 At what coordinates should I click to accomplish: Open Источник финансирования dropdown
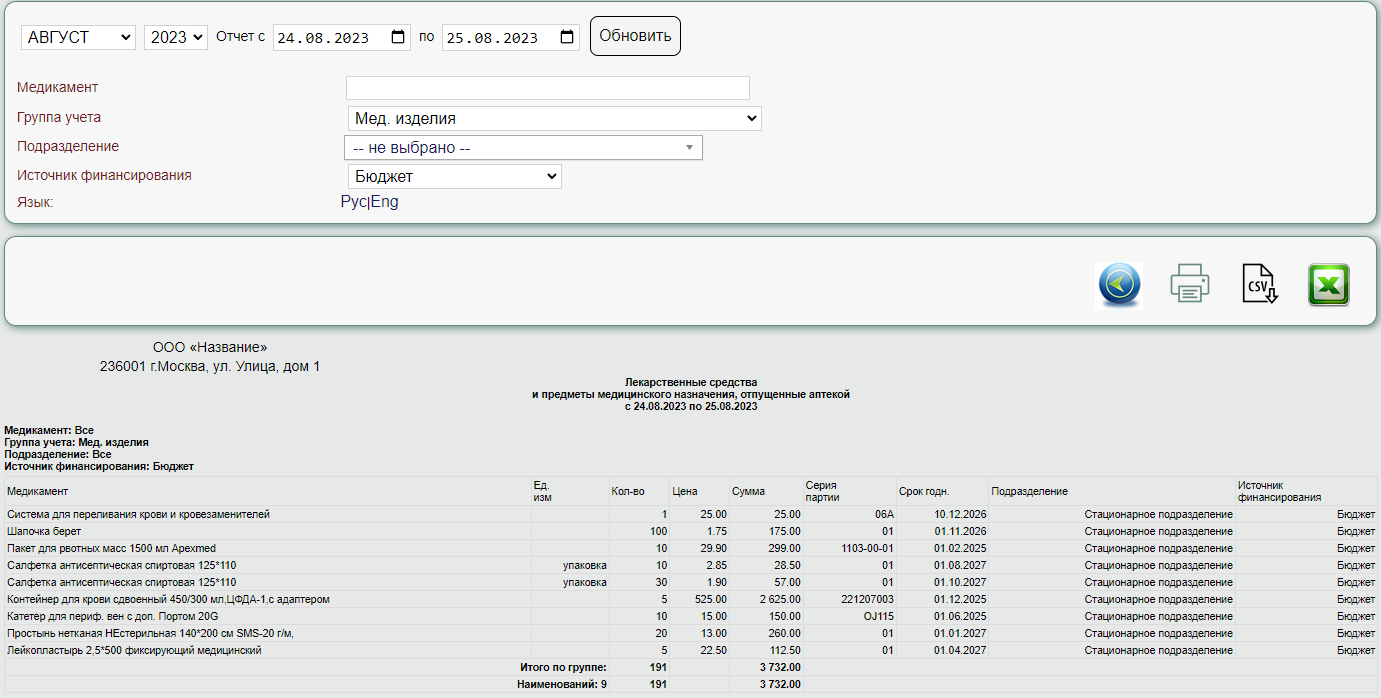(x=454, y=177)
